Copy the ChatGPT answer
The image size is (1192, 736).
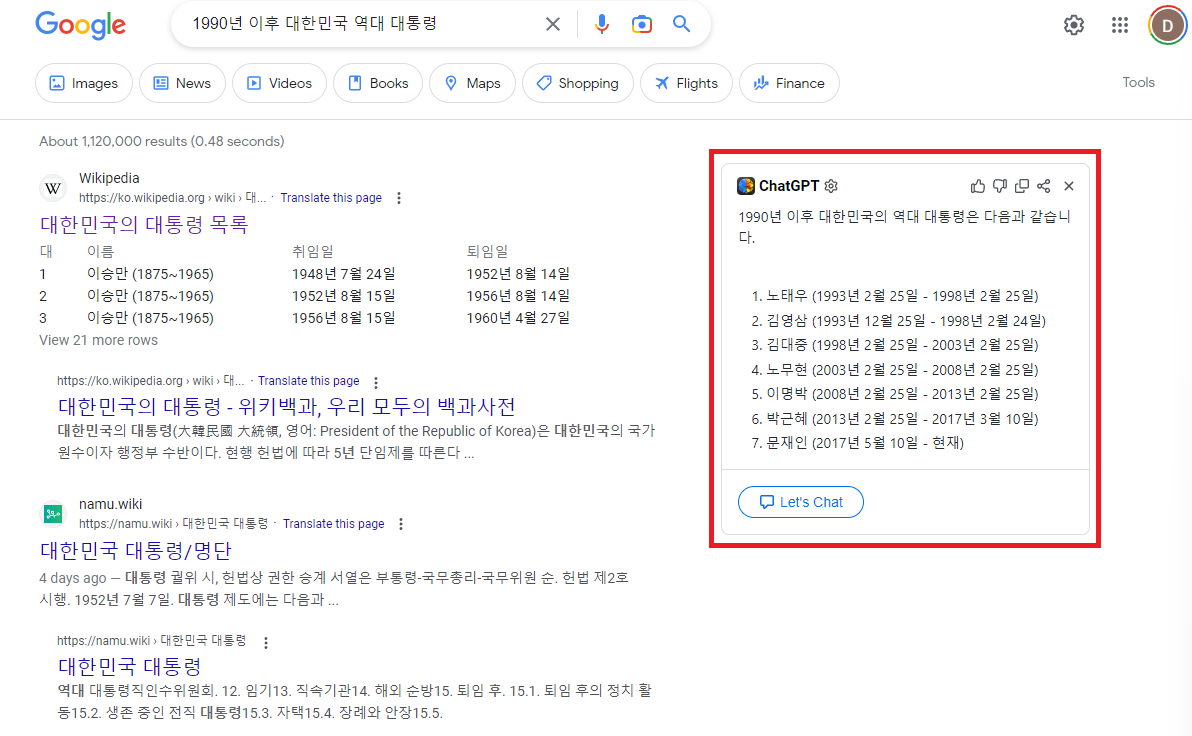point(1022,186)
